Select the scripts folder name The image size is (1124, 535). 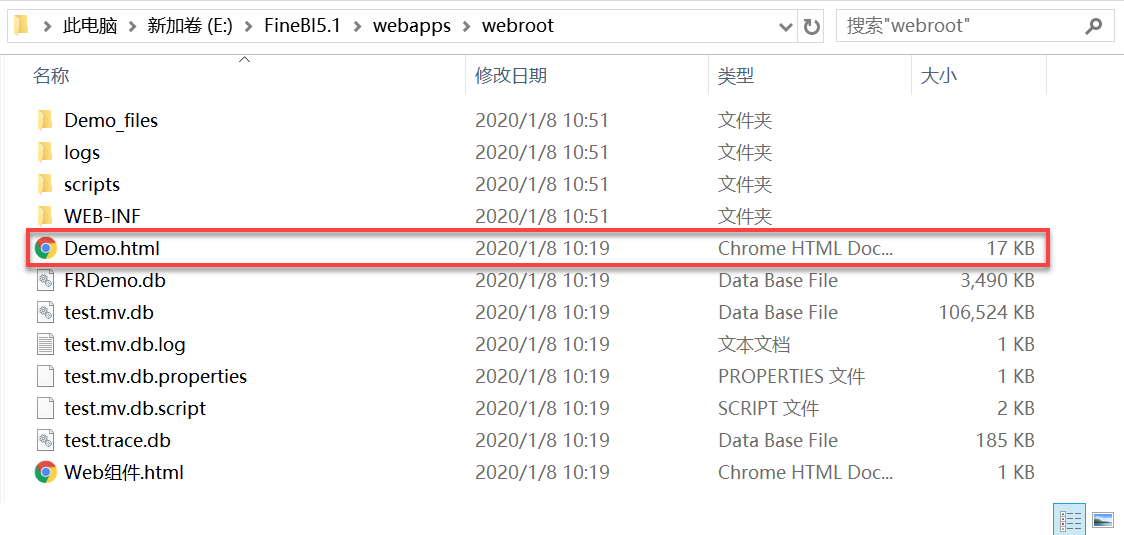pyautogui.click(x=92, y=184)
